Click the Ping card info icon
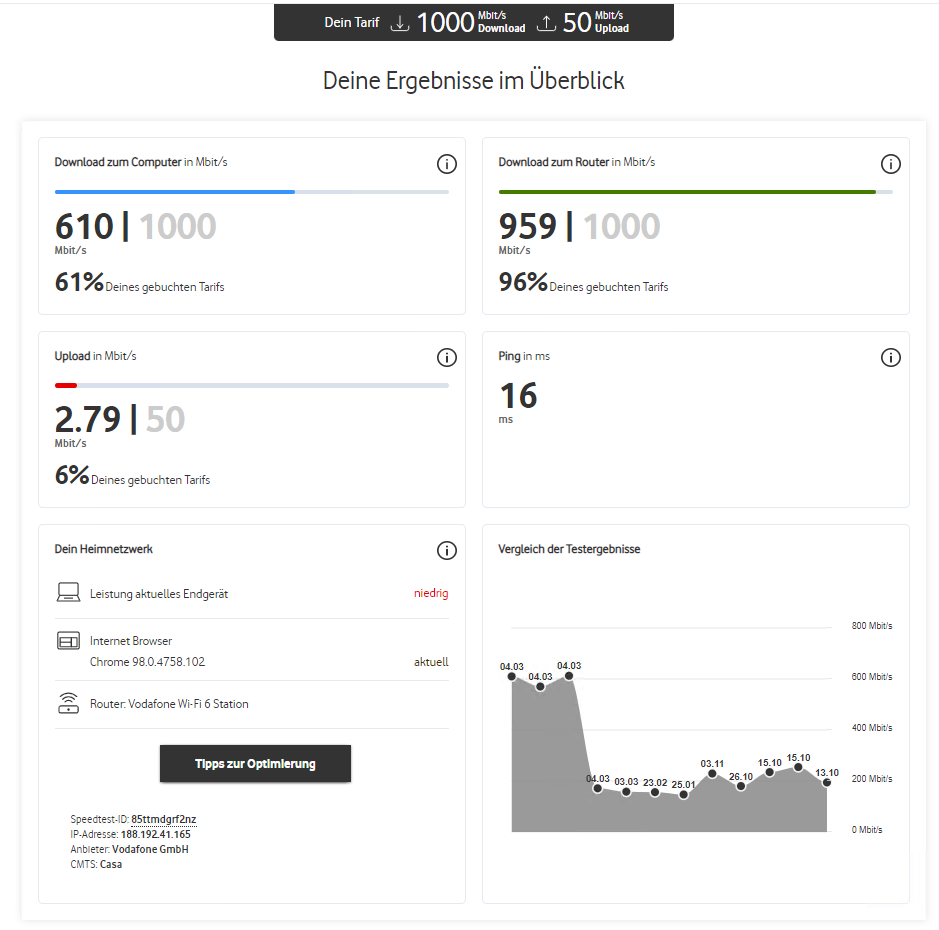939x930 pixels. coord(891,357)
